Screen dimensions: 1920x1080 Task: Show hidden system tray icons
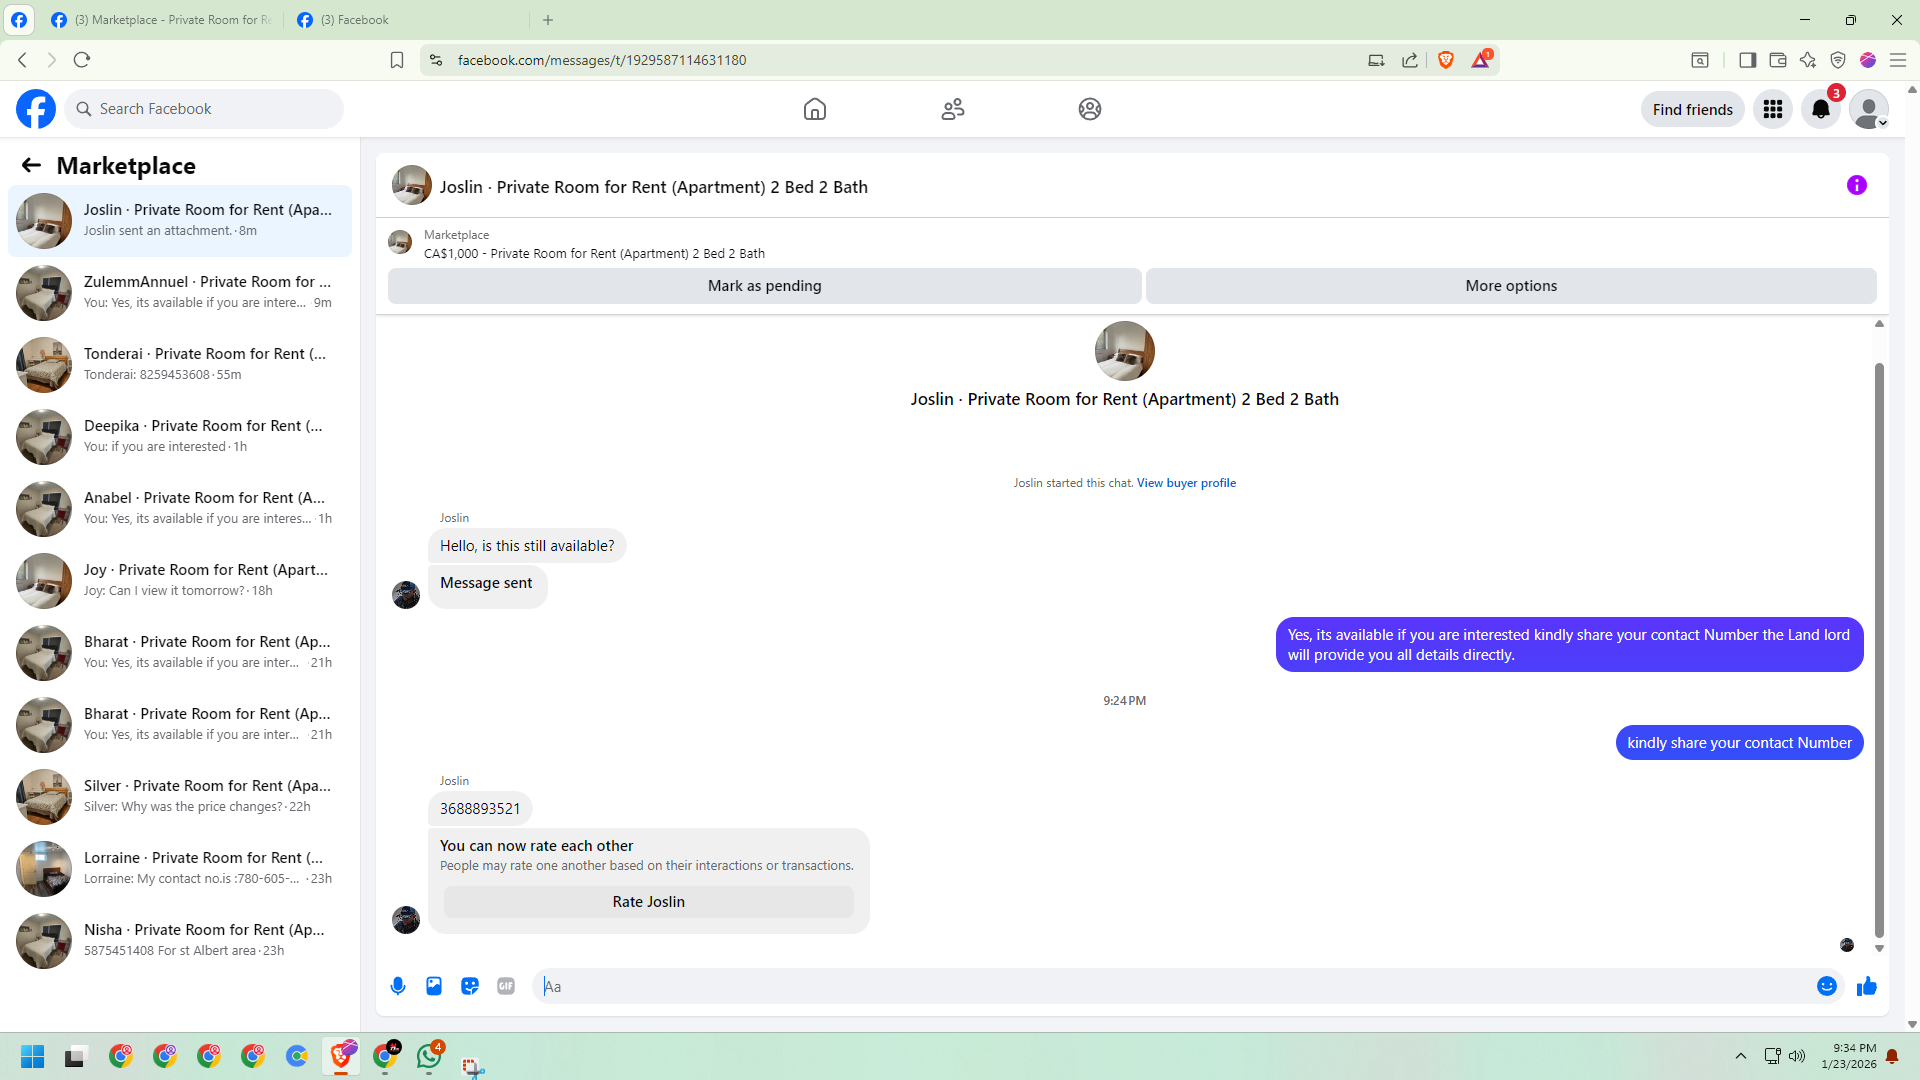1740,1056
